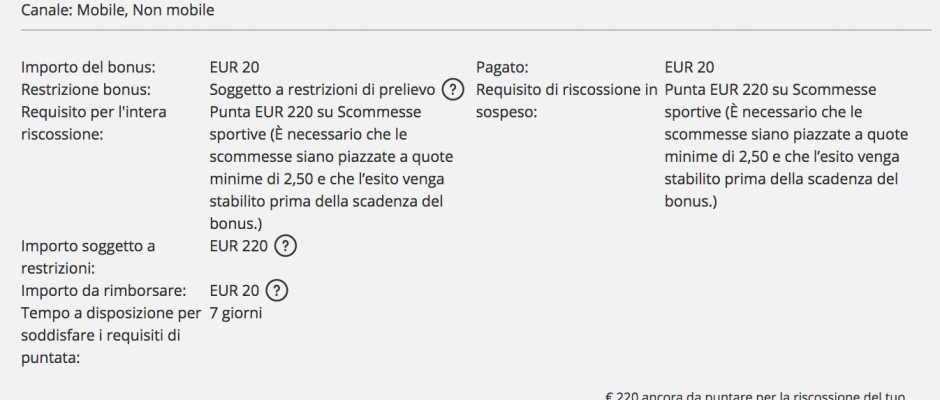Viewport: 940px width, 400px height.
Task: Open help icon beside withdrawal restriction text
Action: [453, 90]
